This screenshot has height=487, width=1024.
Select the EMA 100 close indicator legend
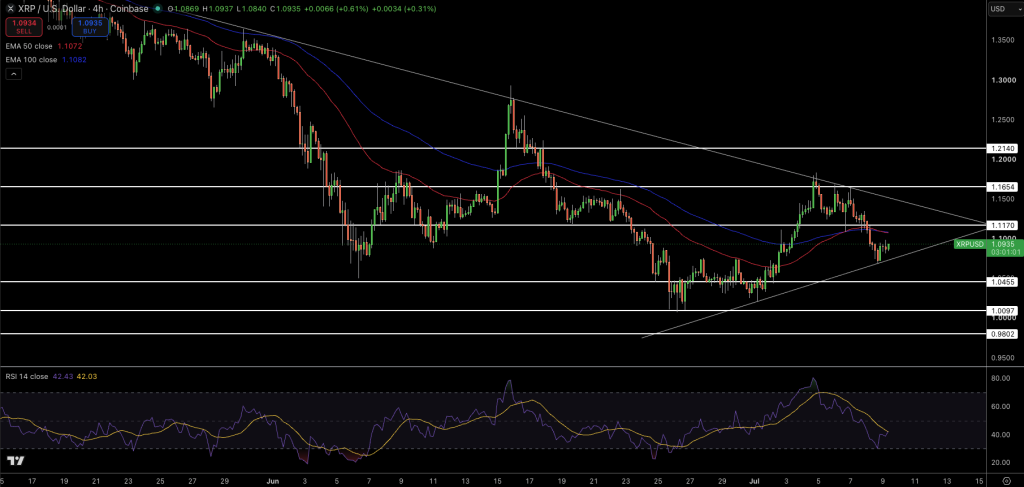coord(32,60)
